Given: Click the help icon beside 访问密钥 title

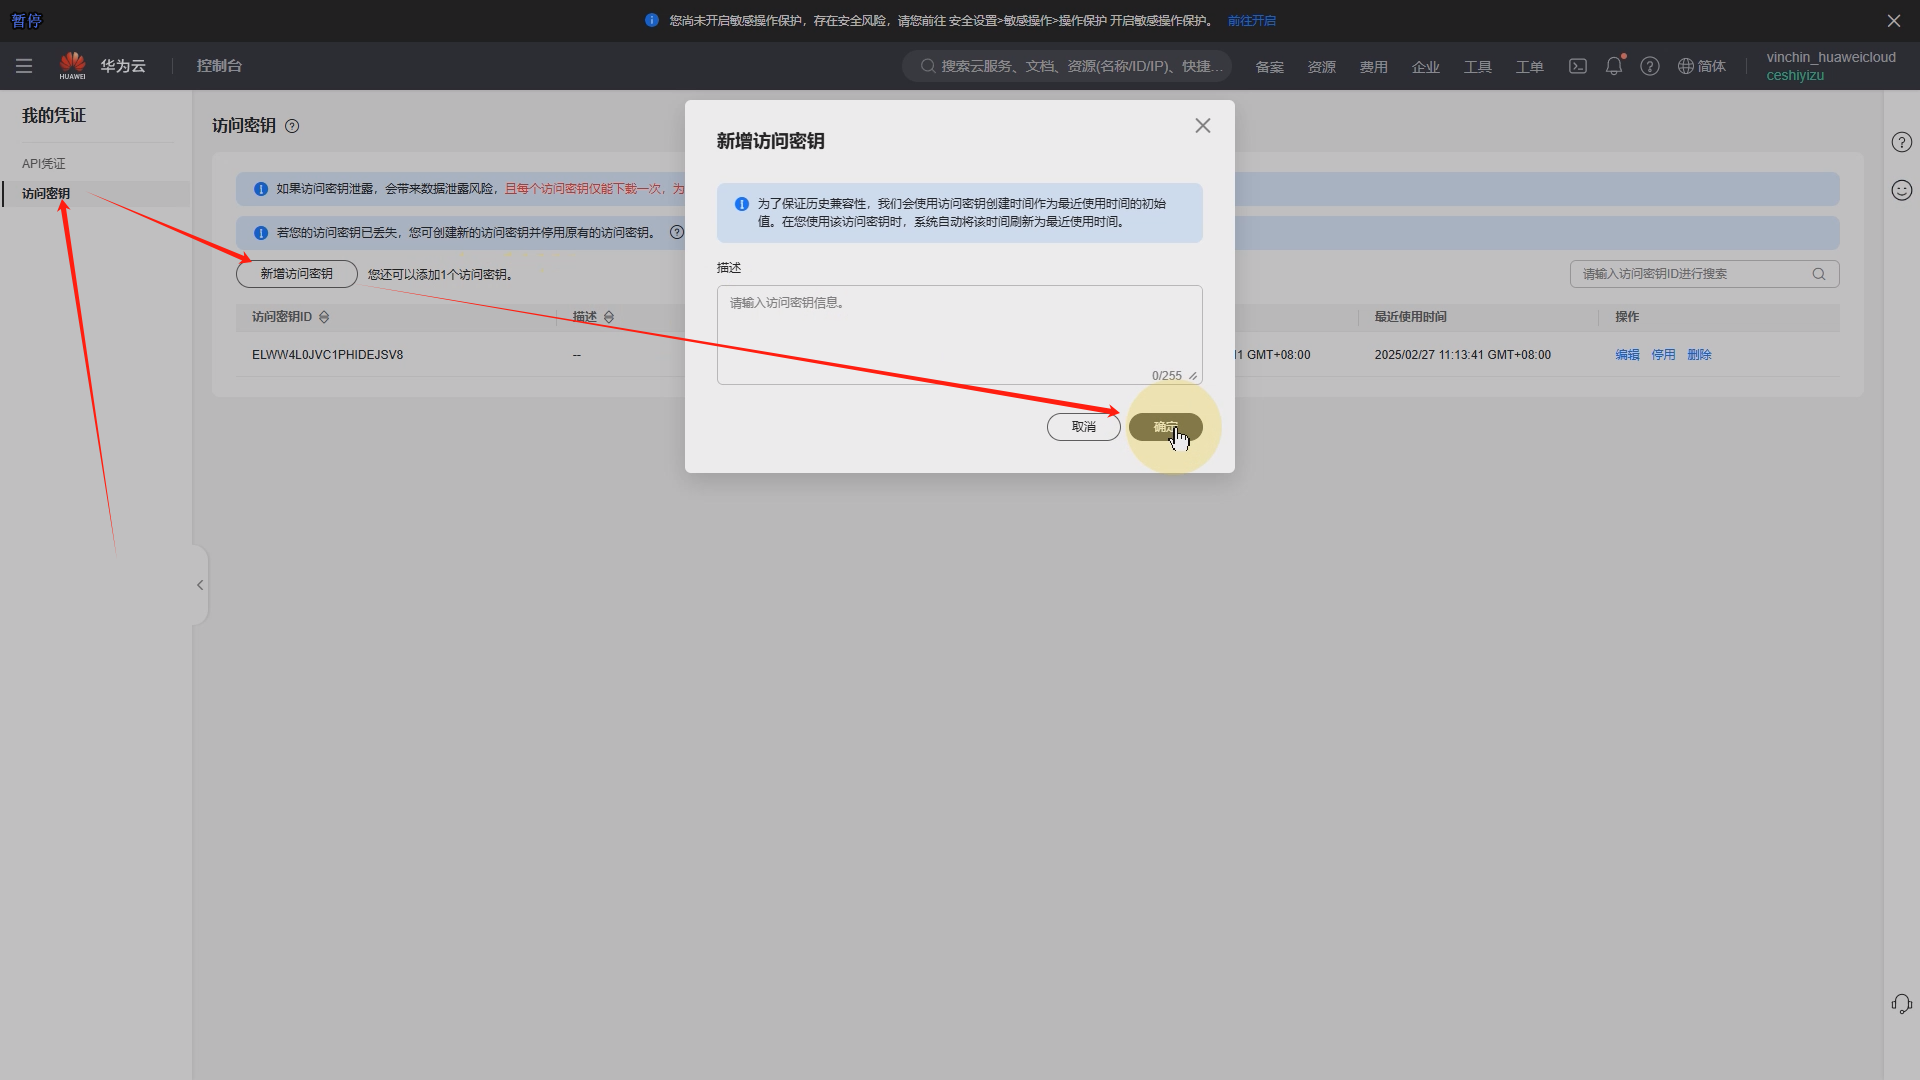Looking at the screenshot, I should click(292, 126).
